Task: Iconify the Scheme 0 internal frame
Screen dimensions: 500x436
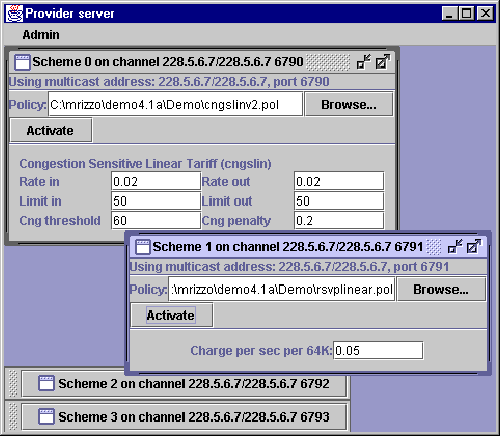Action: click(x=363, y=62)
